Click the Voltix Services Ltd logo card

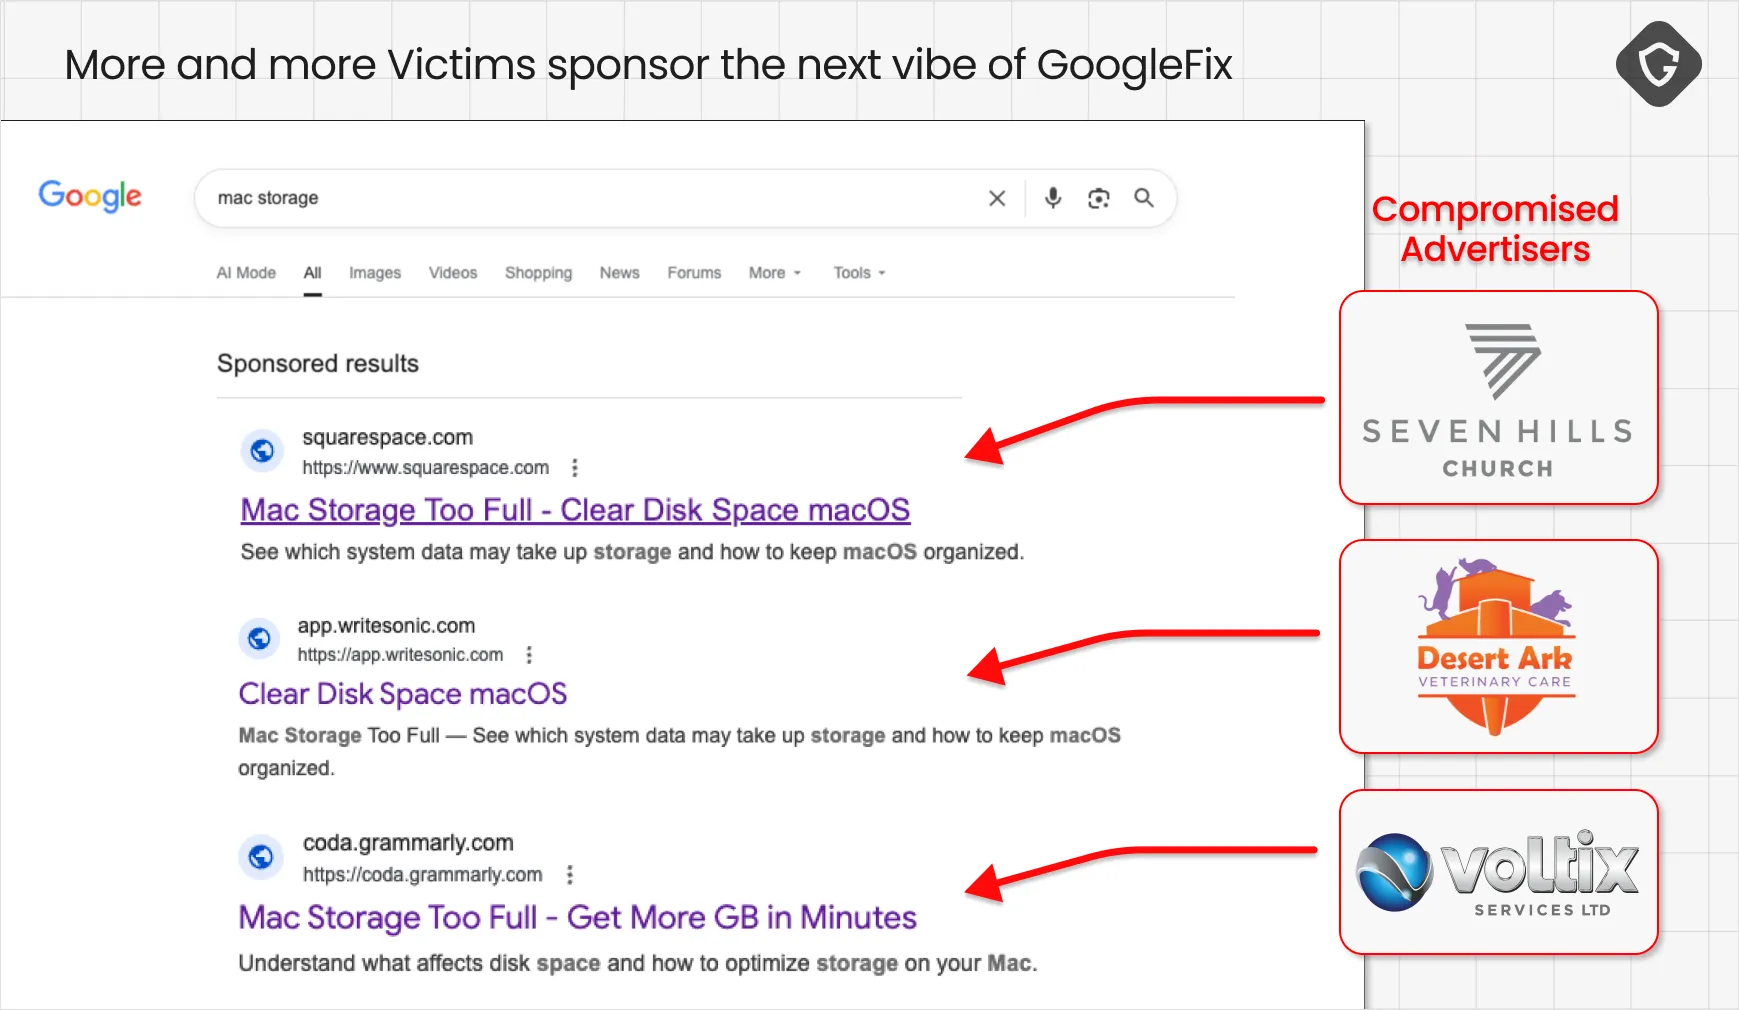[x=1498, y=872]
